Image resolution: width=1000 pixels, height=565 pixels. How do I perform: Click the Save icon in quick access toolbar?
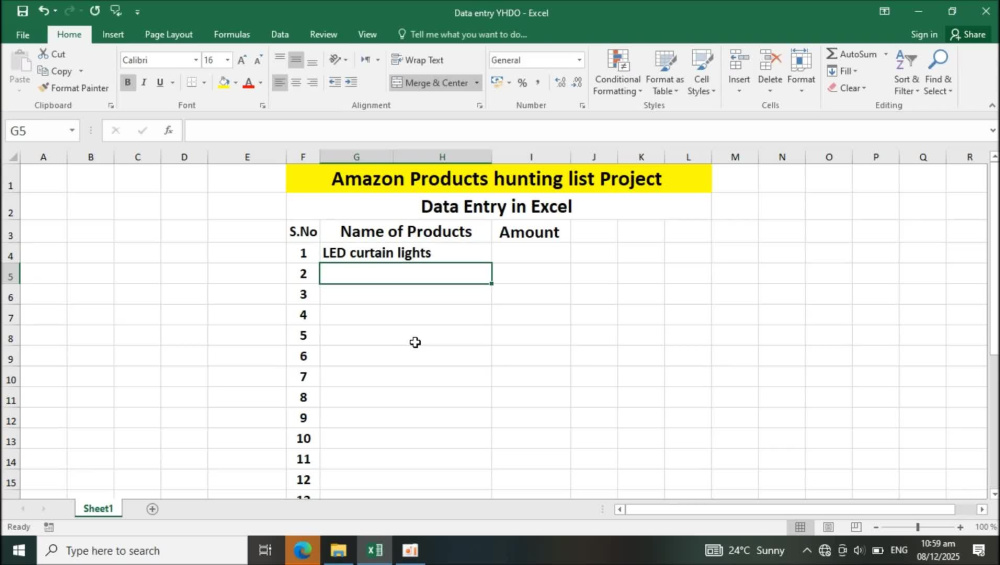point(22,11)
